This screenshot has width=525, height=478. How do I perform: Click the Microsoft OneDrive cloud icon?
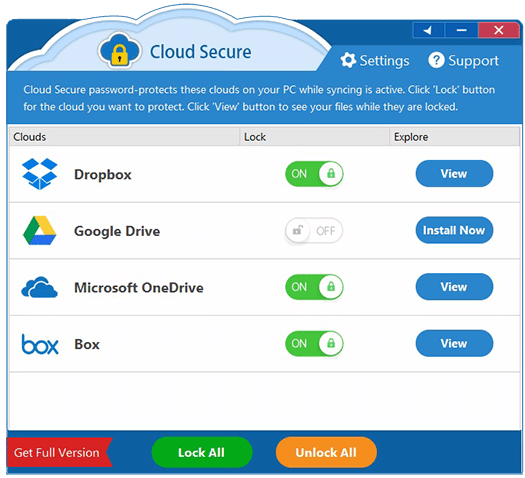[40, 287]
